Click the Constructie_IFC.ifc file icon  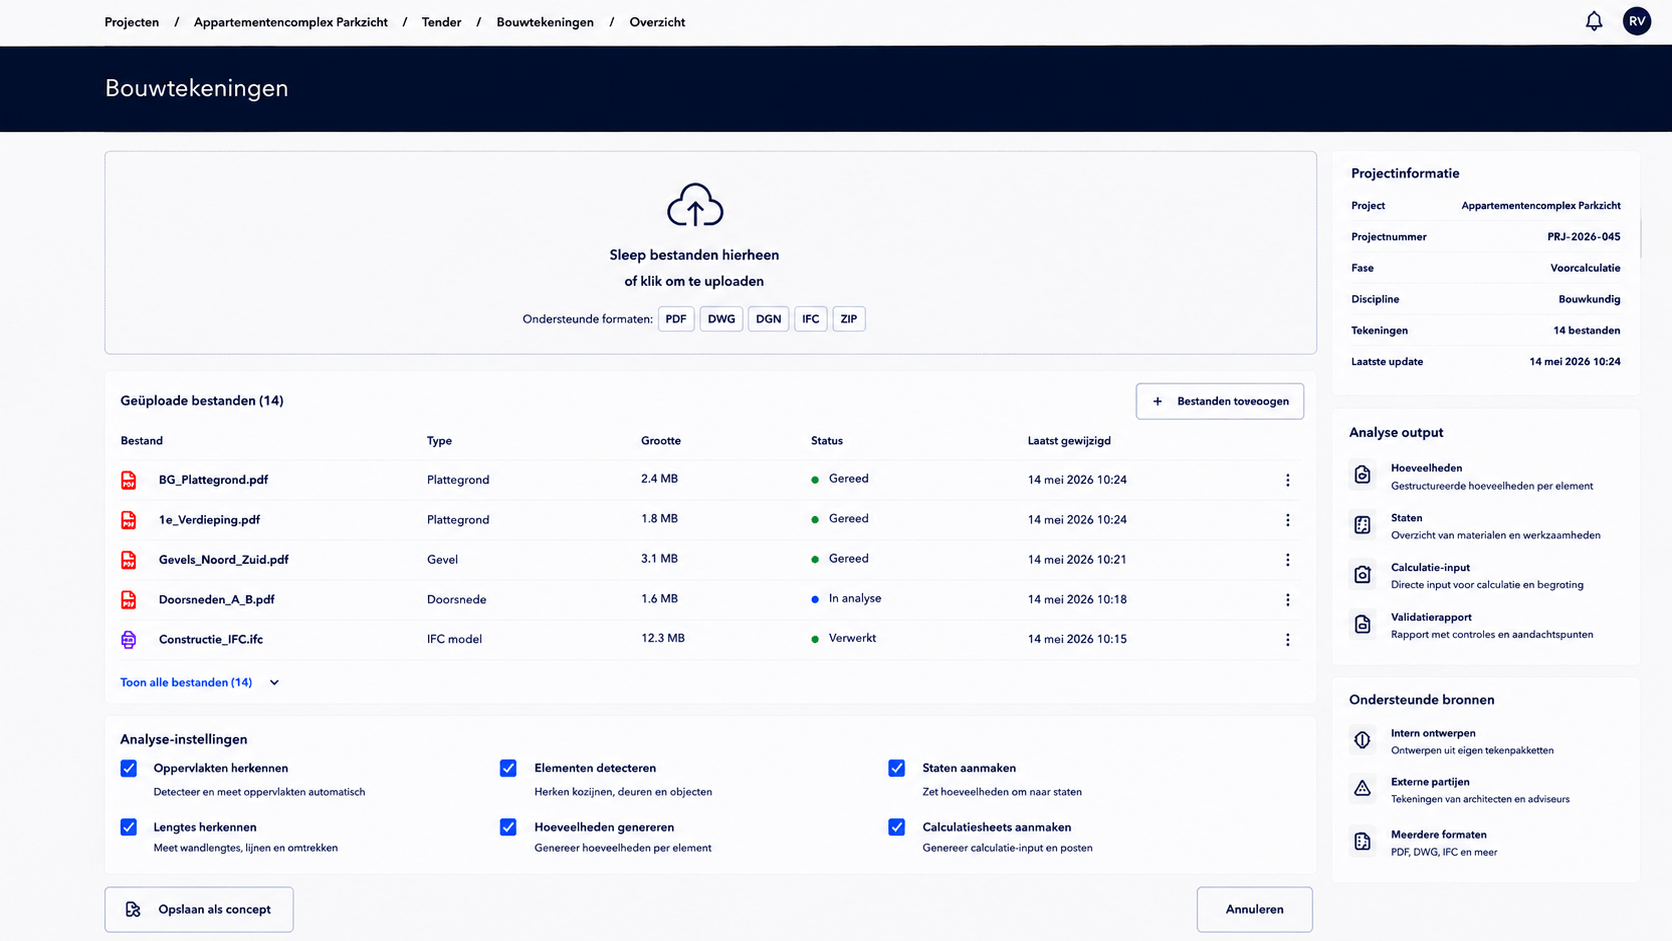(x=129, y=639)
